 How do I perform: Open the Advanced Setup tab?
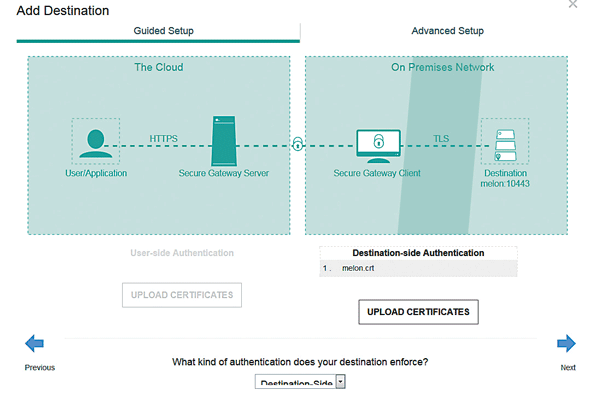pos(447,31)
